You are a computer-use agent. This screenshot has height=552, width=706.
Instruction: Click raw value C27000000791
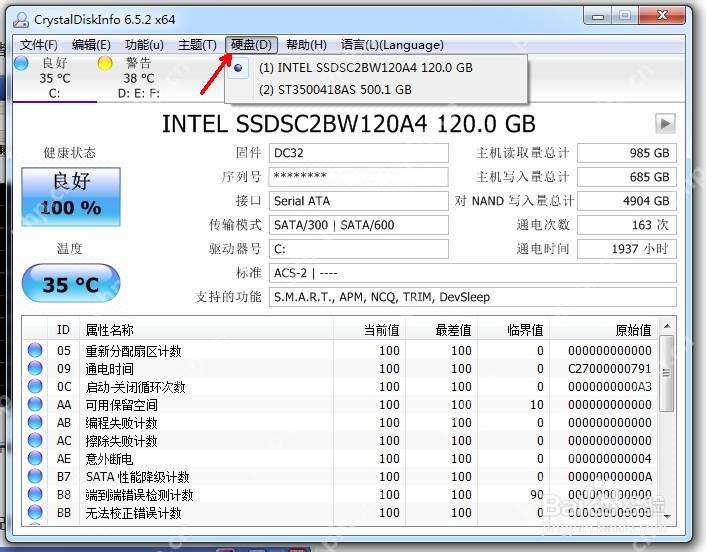point(610,368)
